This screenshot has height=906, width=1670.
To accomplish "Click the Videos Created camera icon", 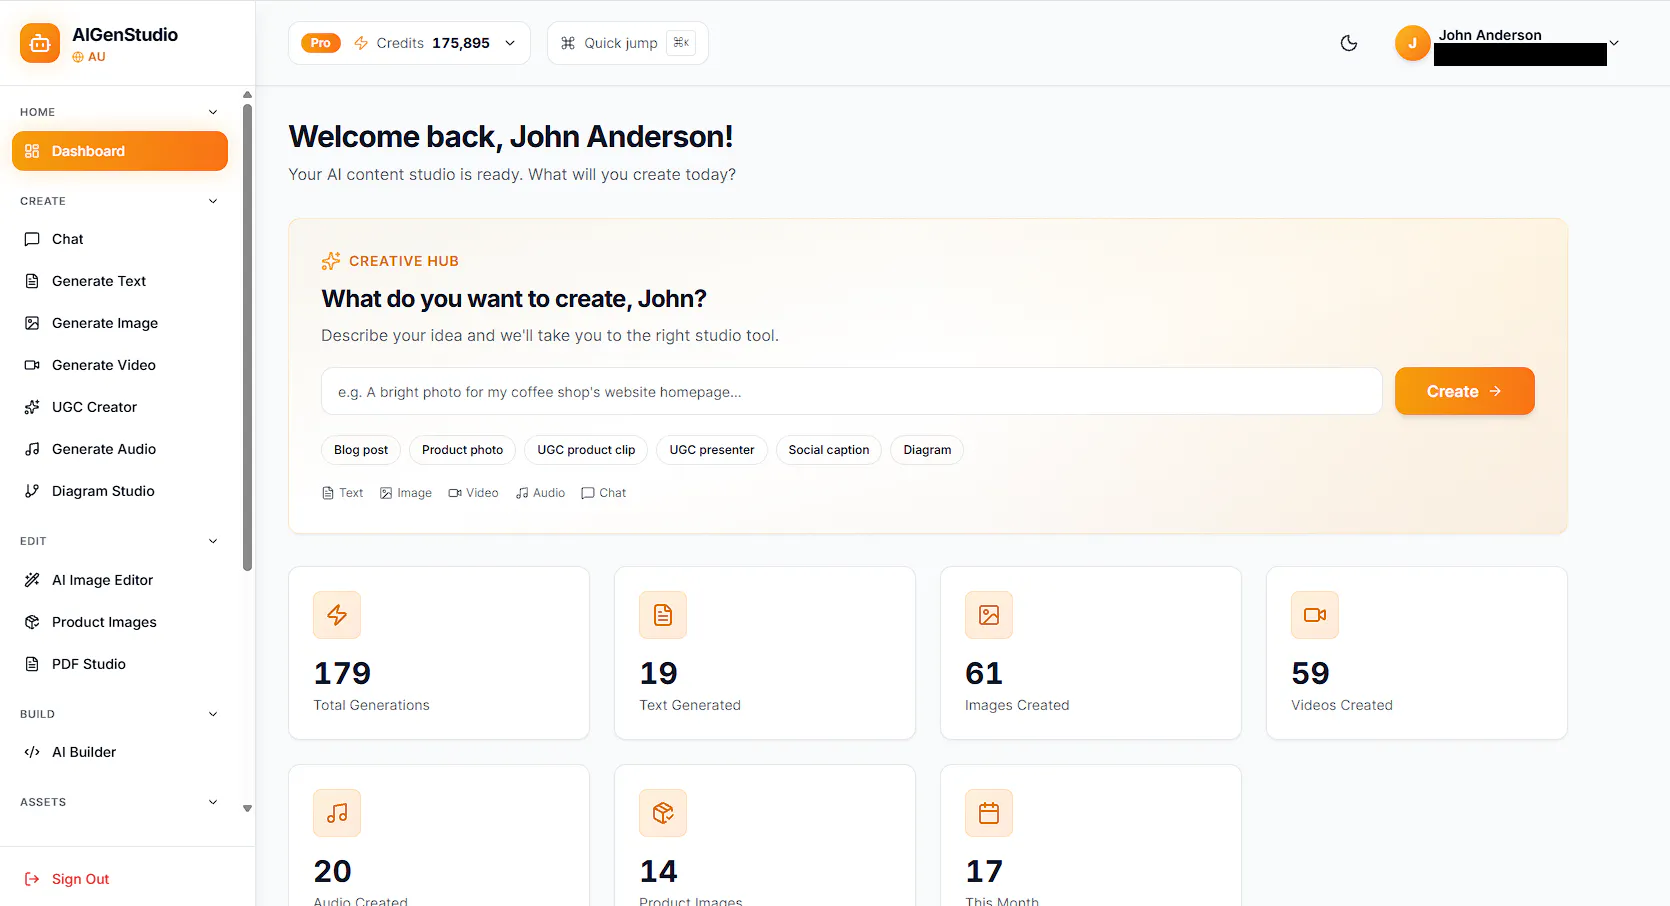I will click(1315, 615).
